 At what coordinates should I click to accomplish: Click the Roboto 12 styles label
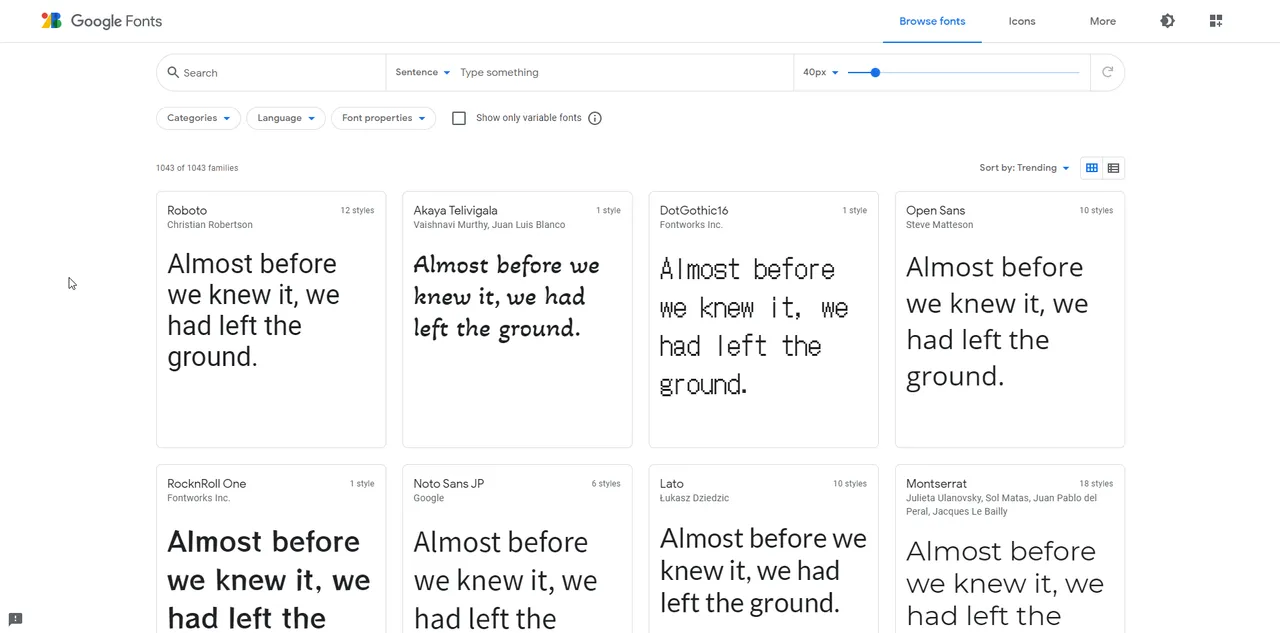357,211
